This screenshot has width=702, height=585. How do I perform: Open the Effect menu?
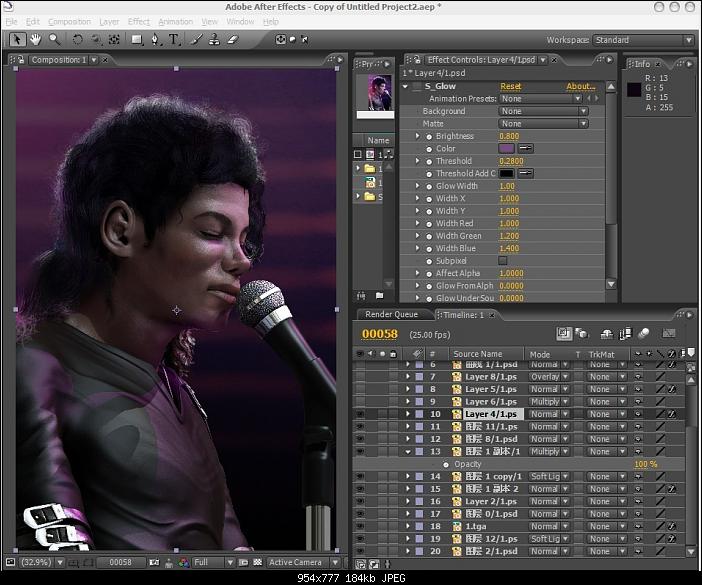139,21
